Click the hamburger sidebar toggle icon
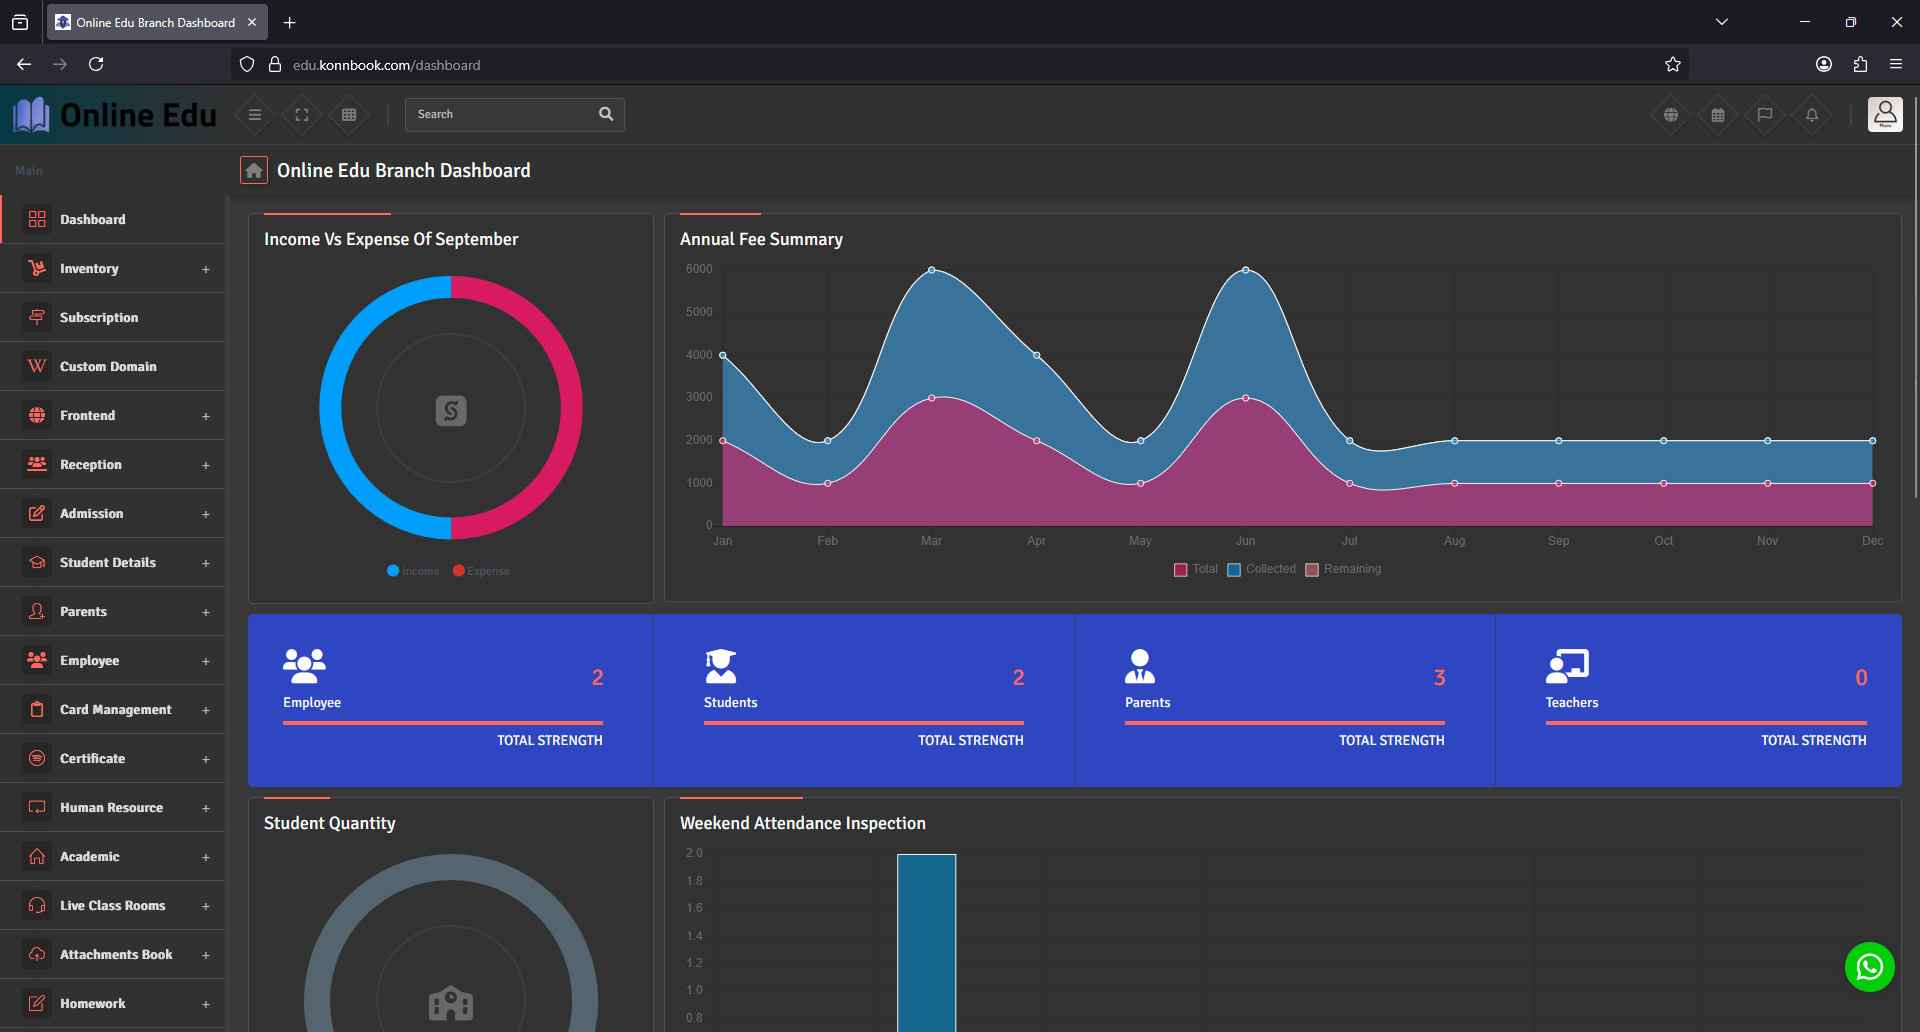This screenshot has height=1032, width=1920. [x=255, y=115]
